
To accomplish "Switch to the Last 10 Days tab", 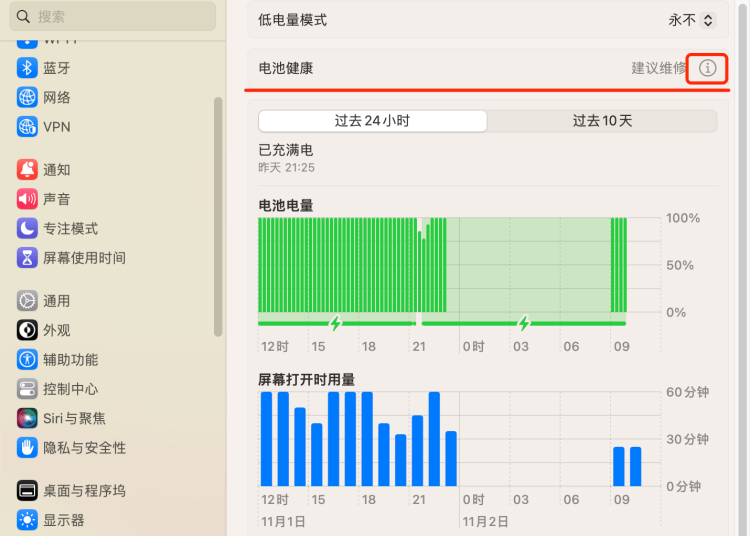I will coord(602,121).
